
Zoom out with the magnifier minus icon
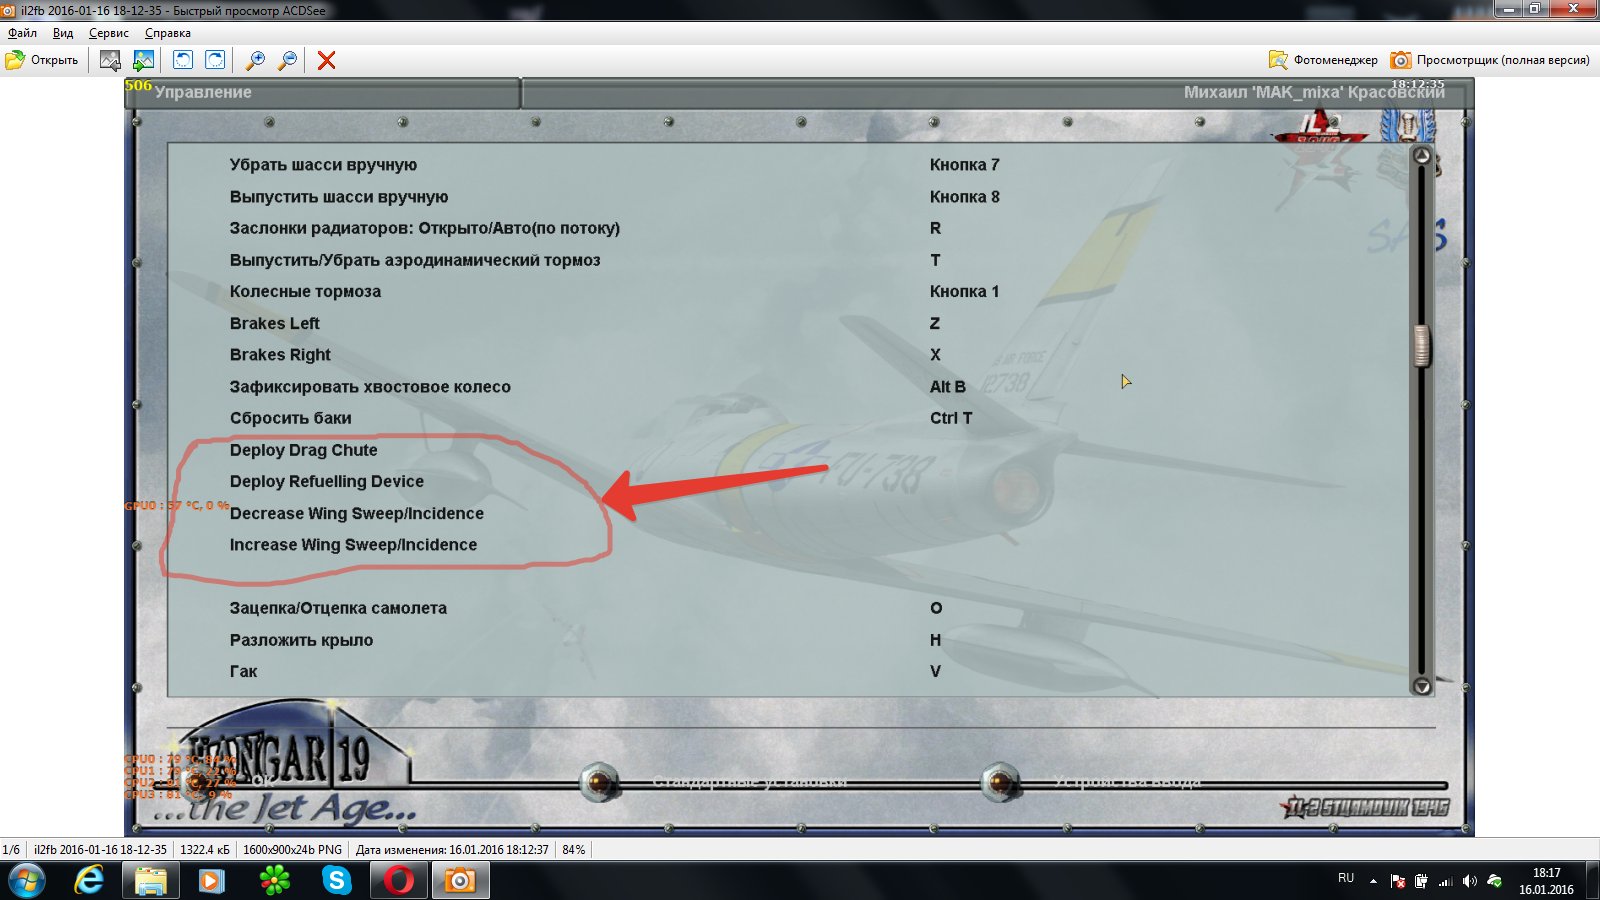click(x=287, y=60)
